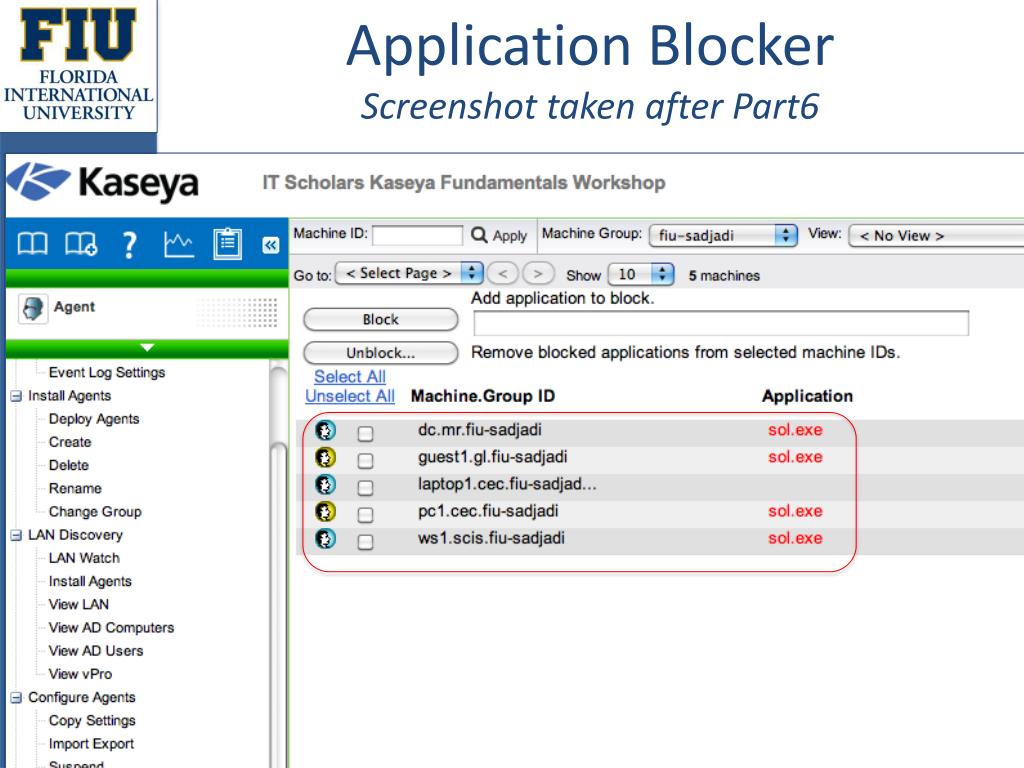
Task: Open Install Agents under LAN Discovery
Action: (90, 581)
